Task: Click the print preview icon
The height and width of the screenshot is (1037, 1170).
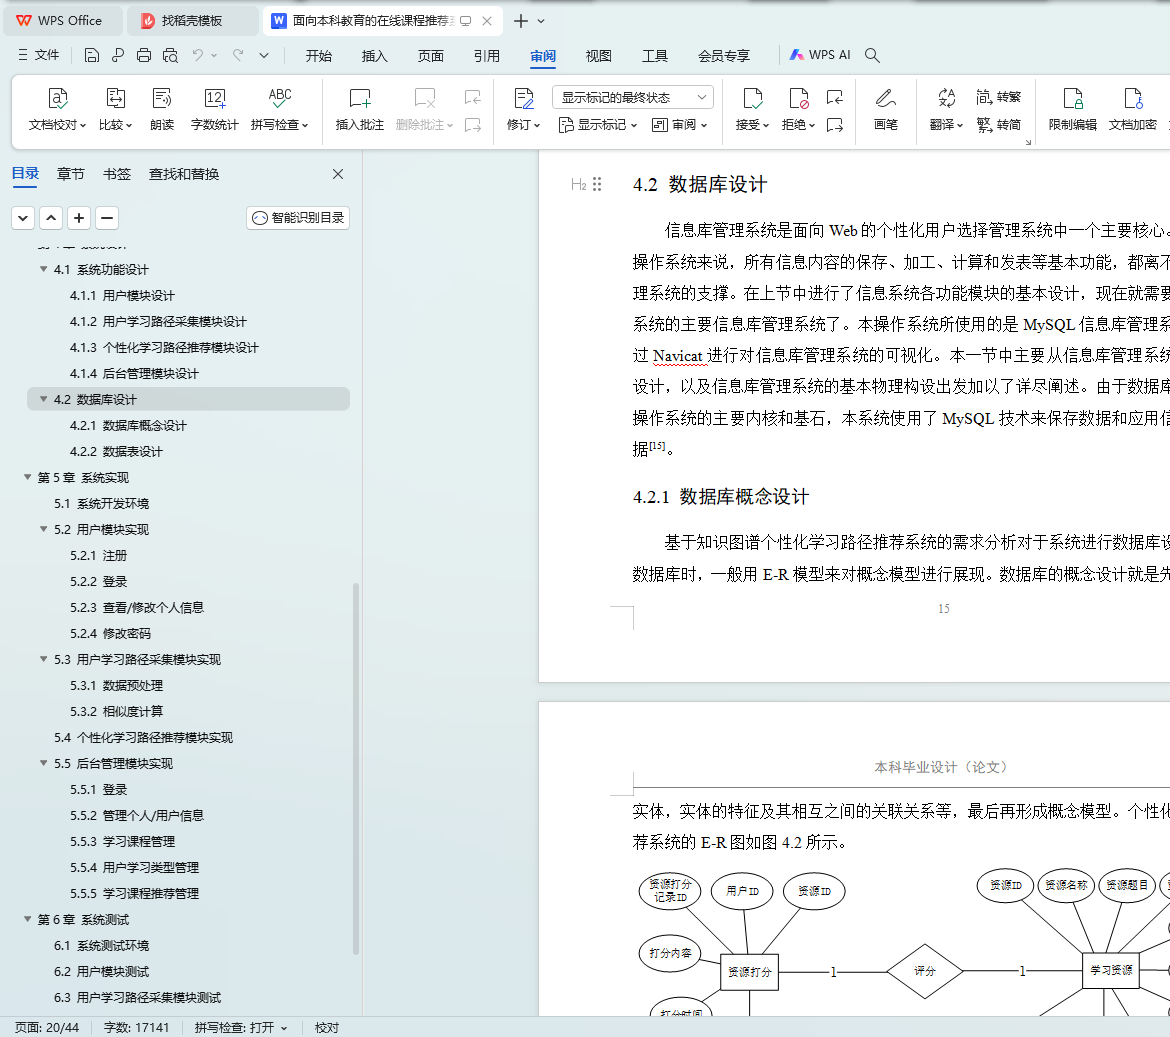Action: [170, 55]
